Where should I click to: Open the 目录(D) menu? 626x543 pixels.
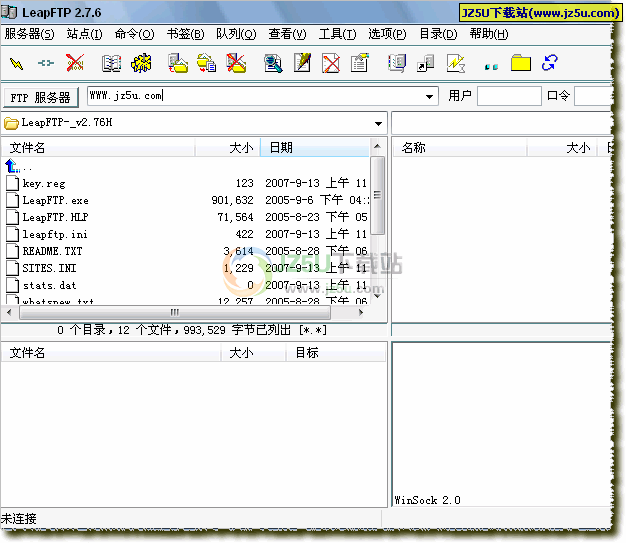coord(438,34)
